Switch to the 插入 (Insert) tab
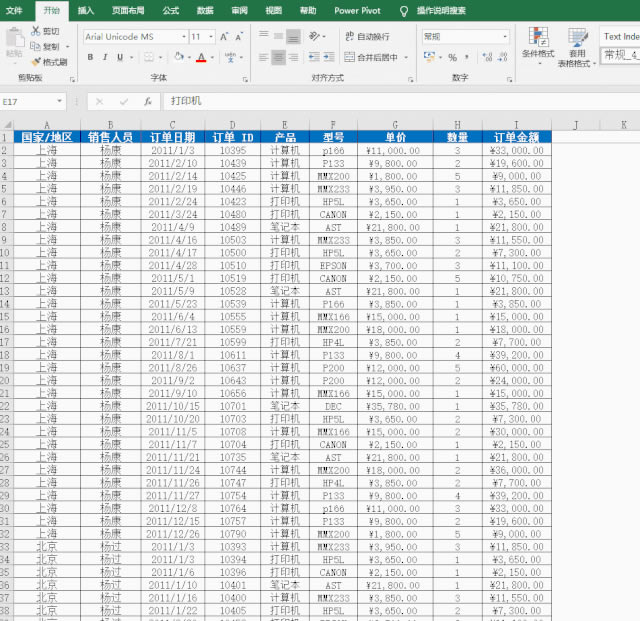Viewport: 640px width, 621px height. pos(86,10)
